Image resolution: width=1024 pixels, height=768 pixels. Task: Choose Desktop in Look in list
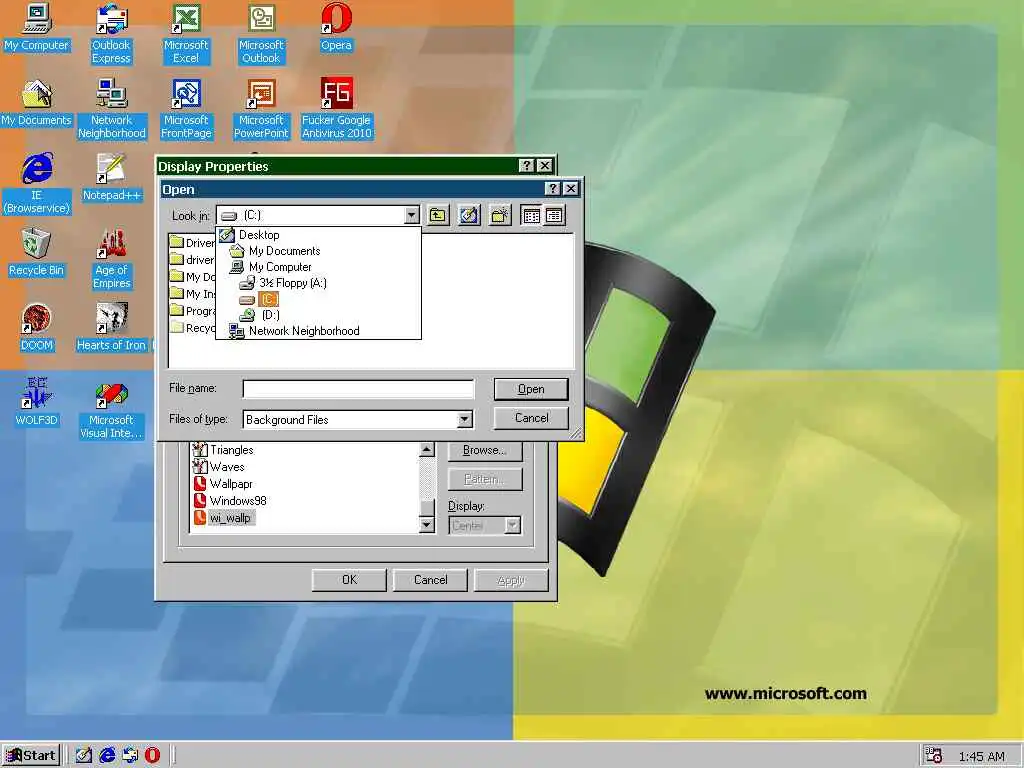click(319, 235)
